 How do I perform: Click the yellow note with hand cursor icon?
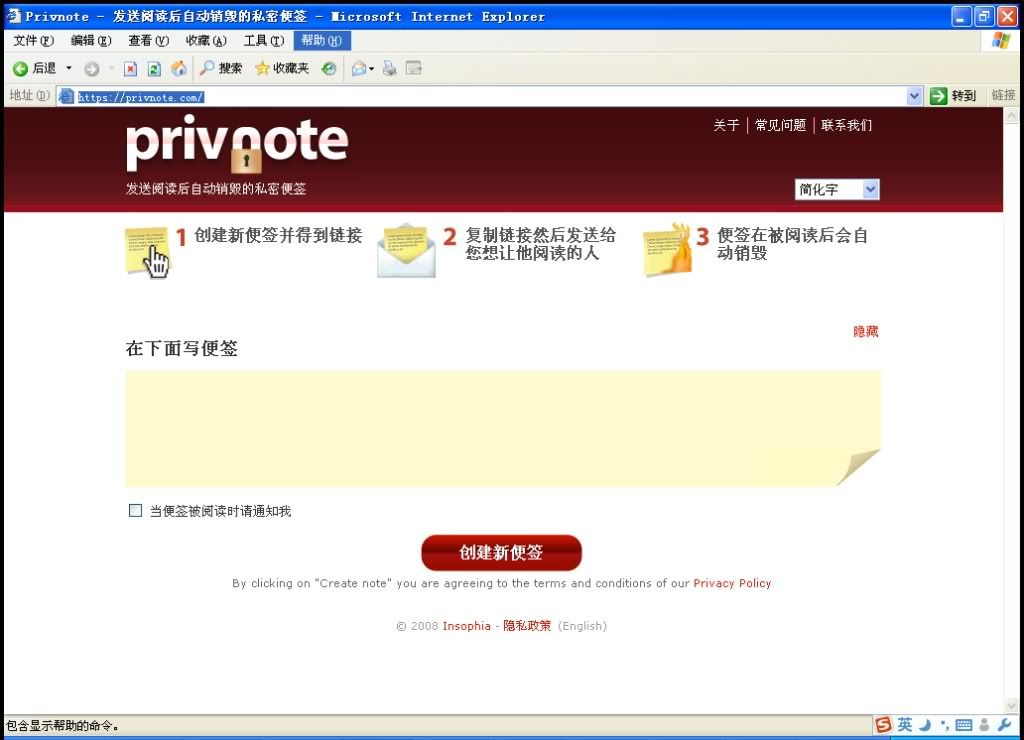147,252
